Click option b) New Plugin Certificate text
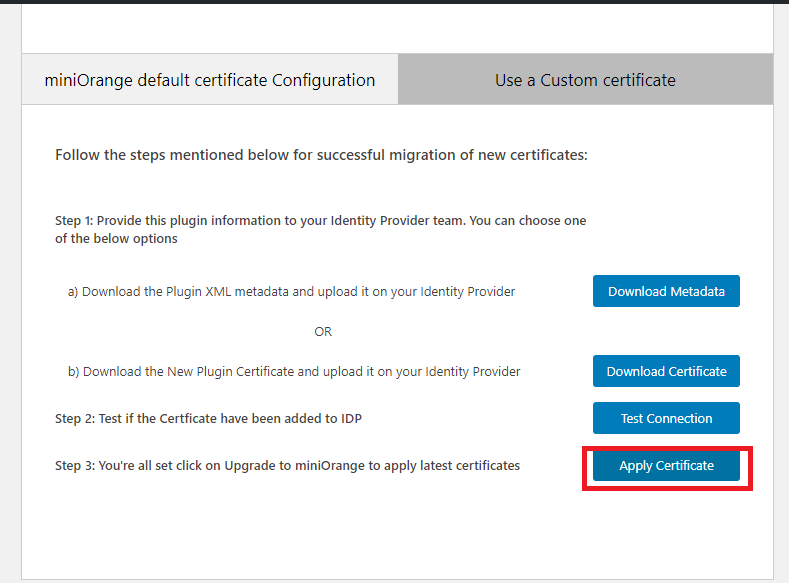The image size is (789, 583). coord(294,371)
